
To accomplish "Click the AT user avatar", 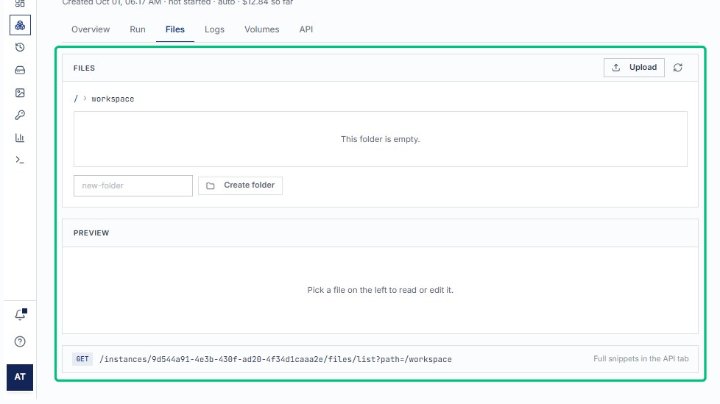I will point(20,377).
